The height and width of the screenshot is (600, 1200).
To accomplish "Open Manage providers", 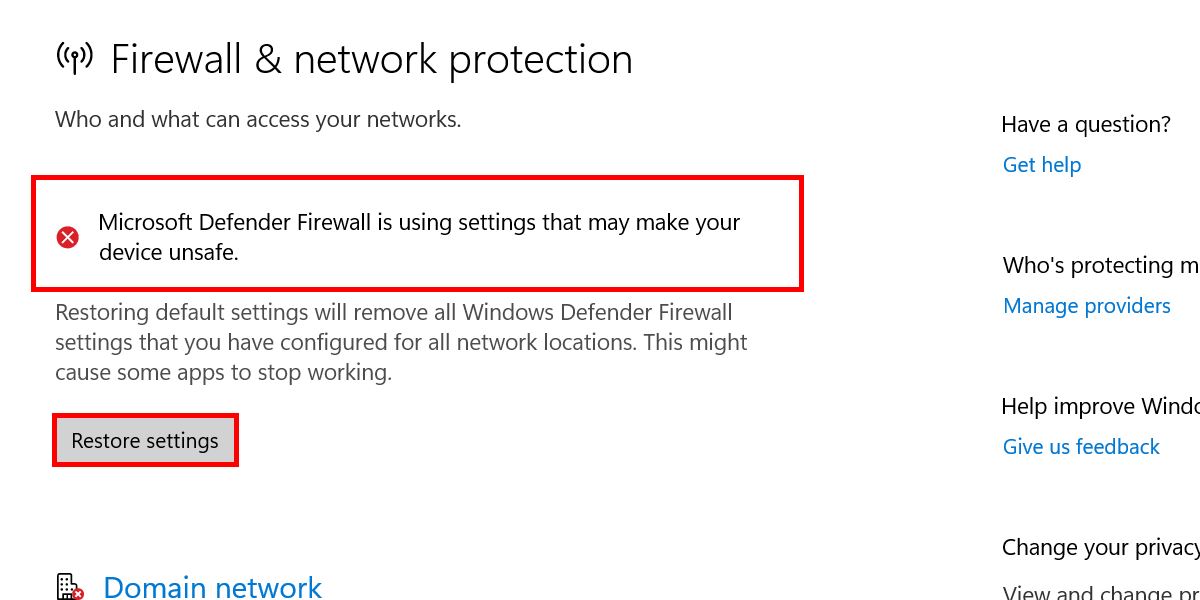I will pos(1086,305).
